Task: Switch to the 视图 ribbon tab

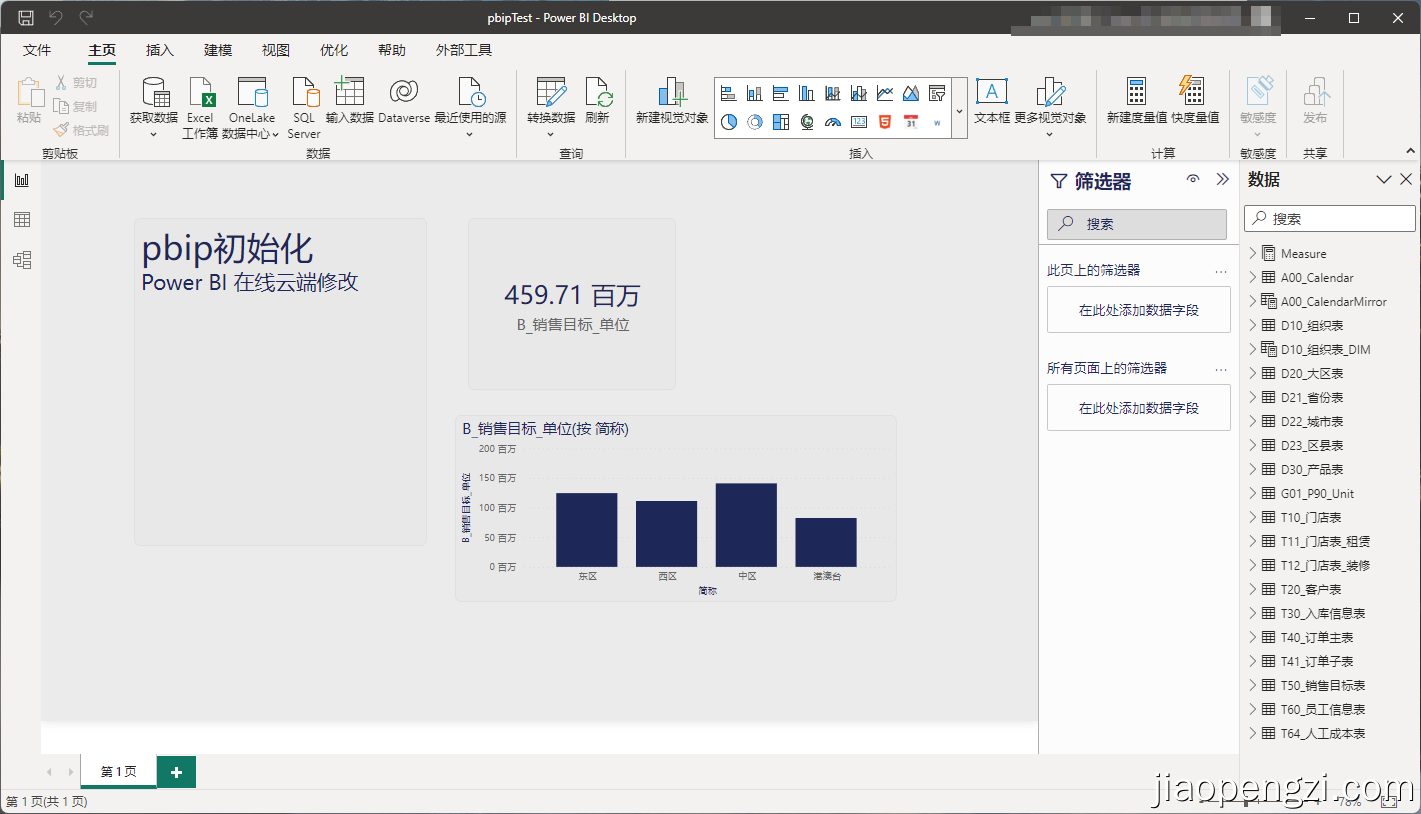Action: tap(276, 51)
